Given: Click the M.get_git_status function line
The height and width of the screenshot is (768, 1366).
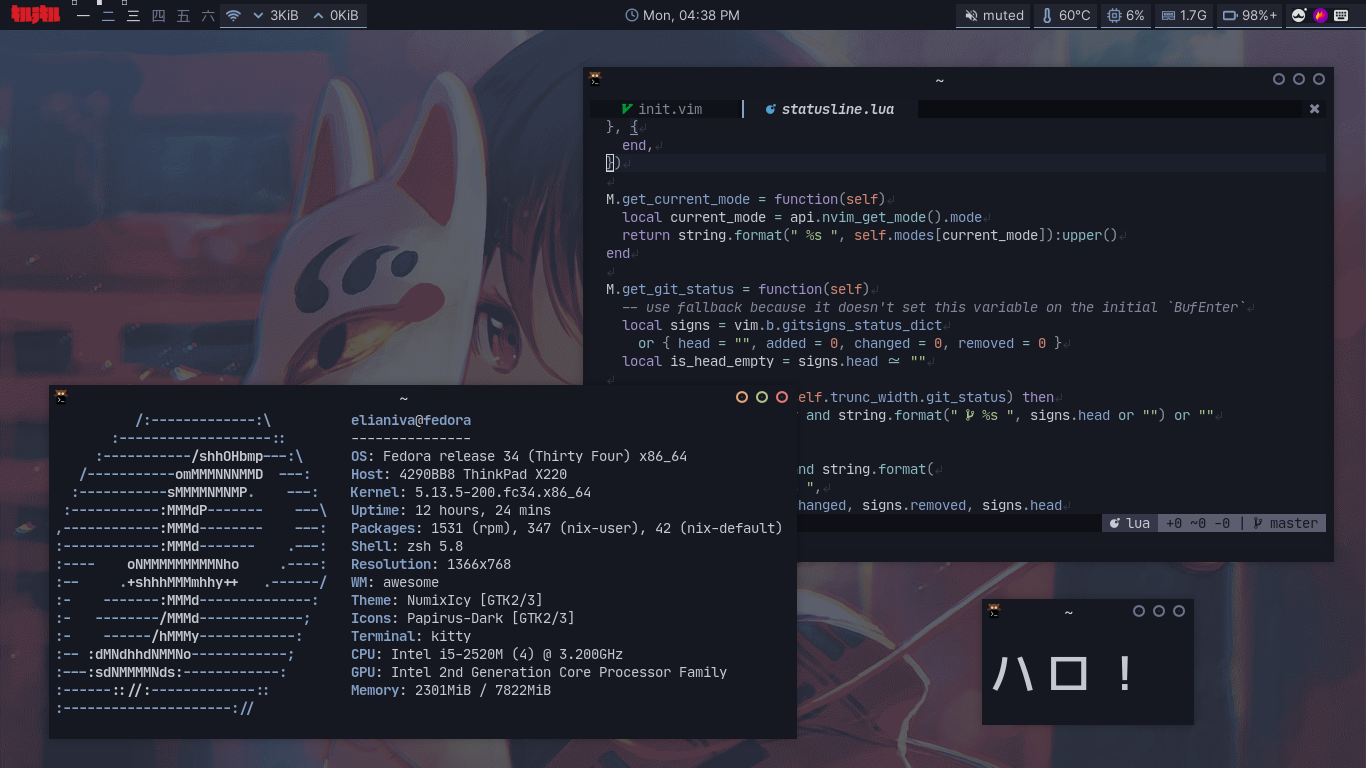Looking at the screenshot, I should 738,289.
